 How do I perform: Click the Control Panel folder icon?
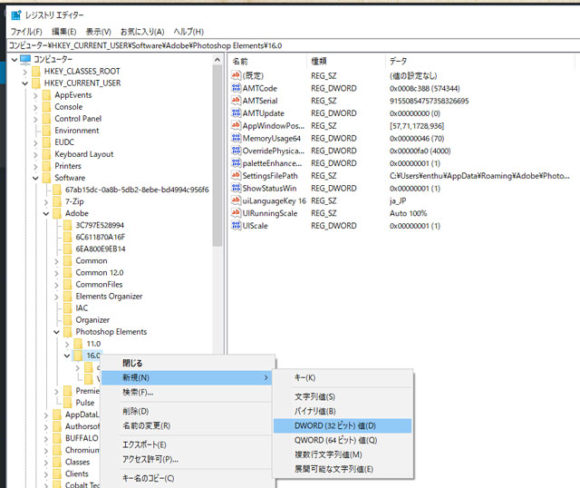pos(47,118)
